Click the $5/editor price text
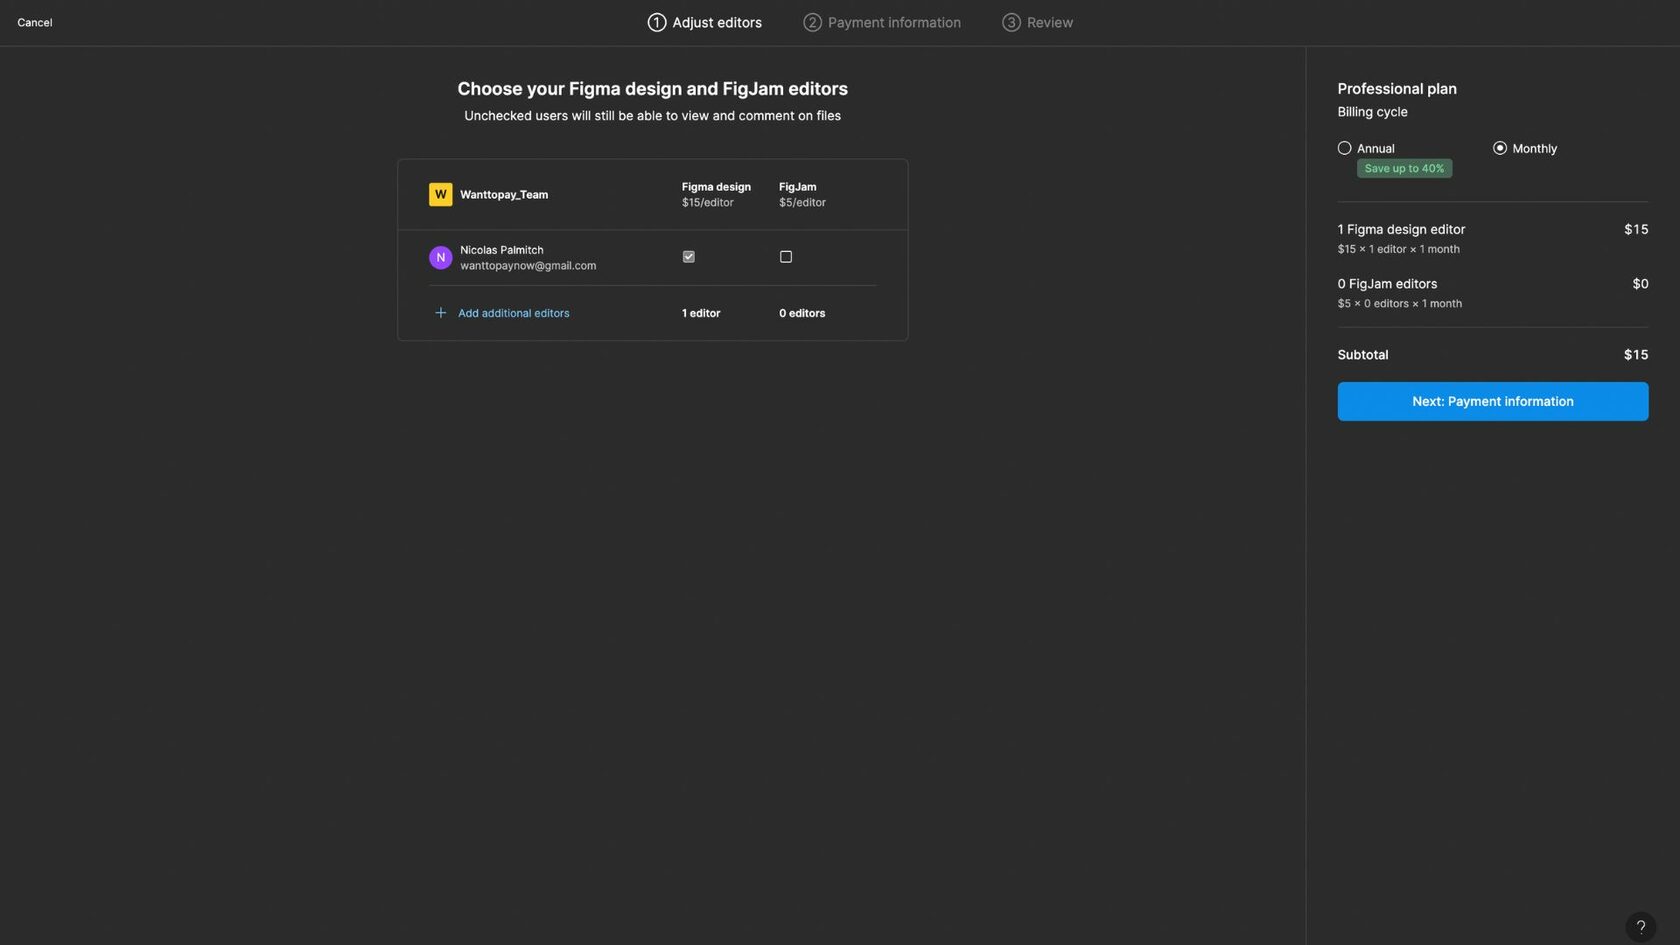Viewport: 1680px width, 945px height. click(x=802, y=203)
